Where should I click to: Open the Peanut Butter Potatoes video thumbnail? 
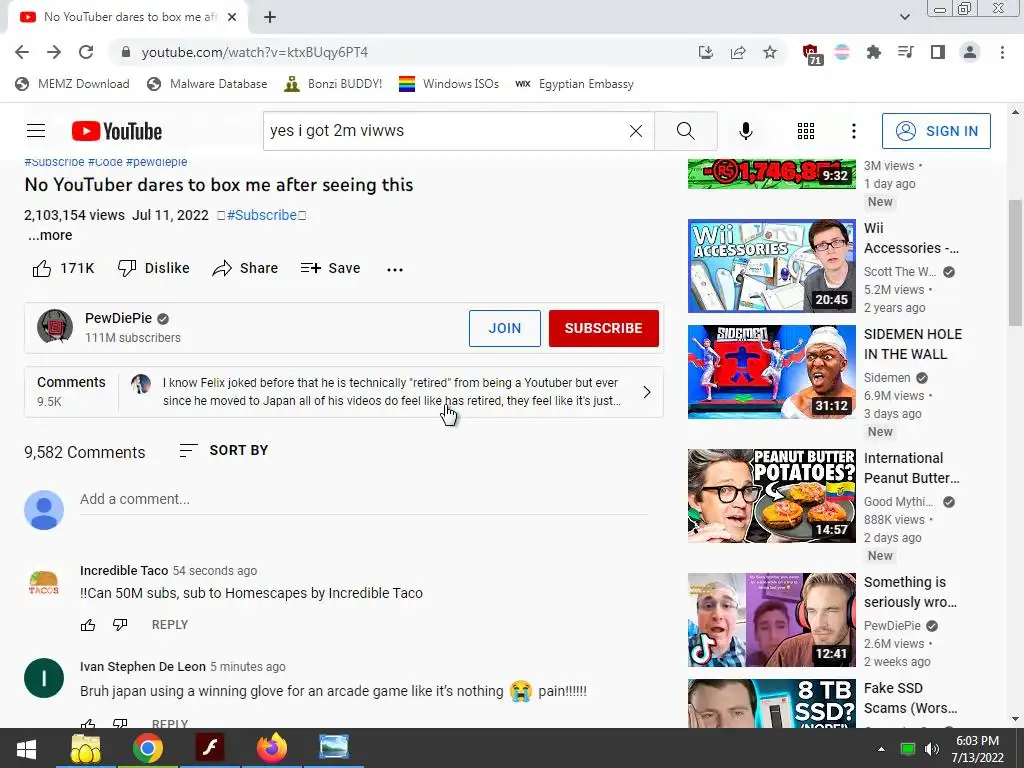771,496
